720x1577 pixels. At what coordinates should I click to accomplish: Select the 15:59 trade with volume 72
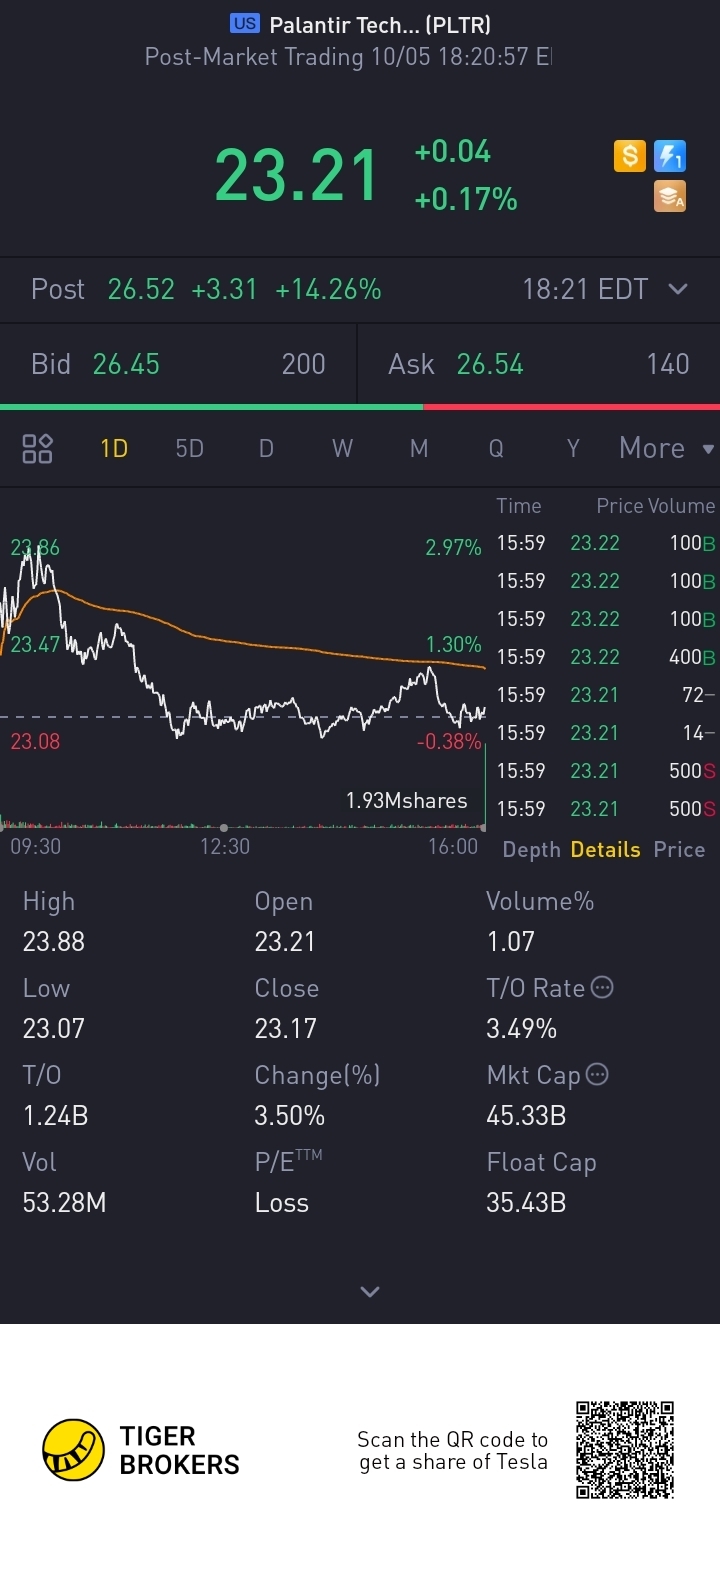click(x=606, y=695)
